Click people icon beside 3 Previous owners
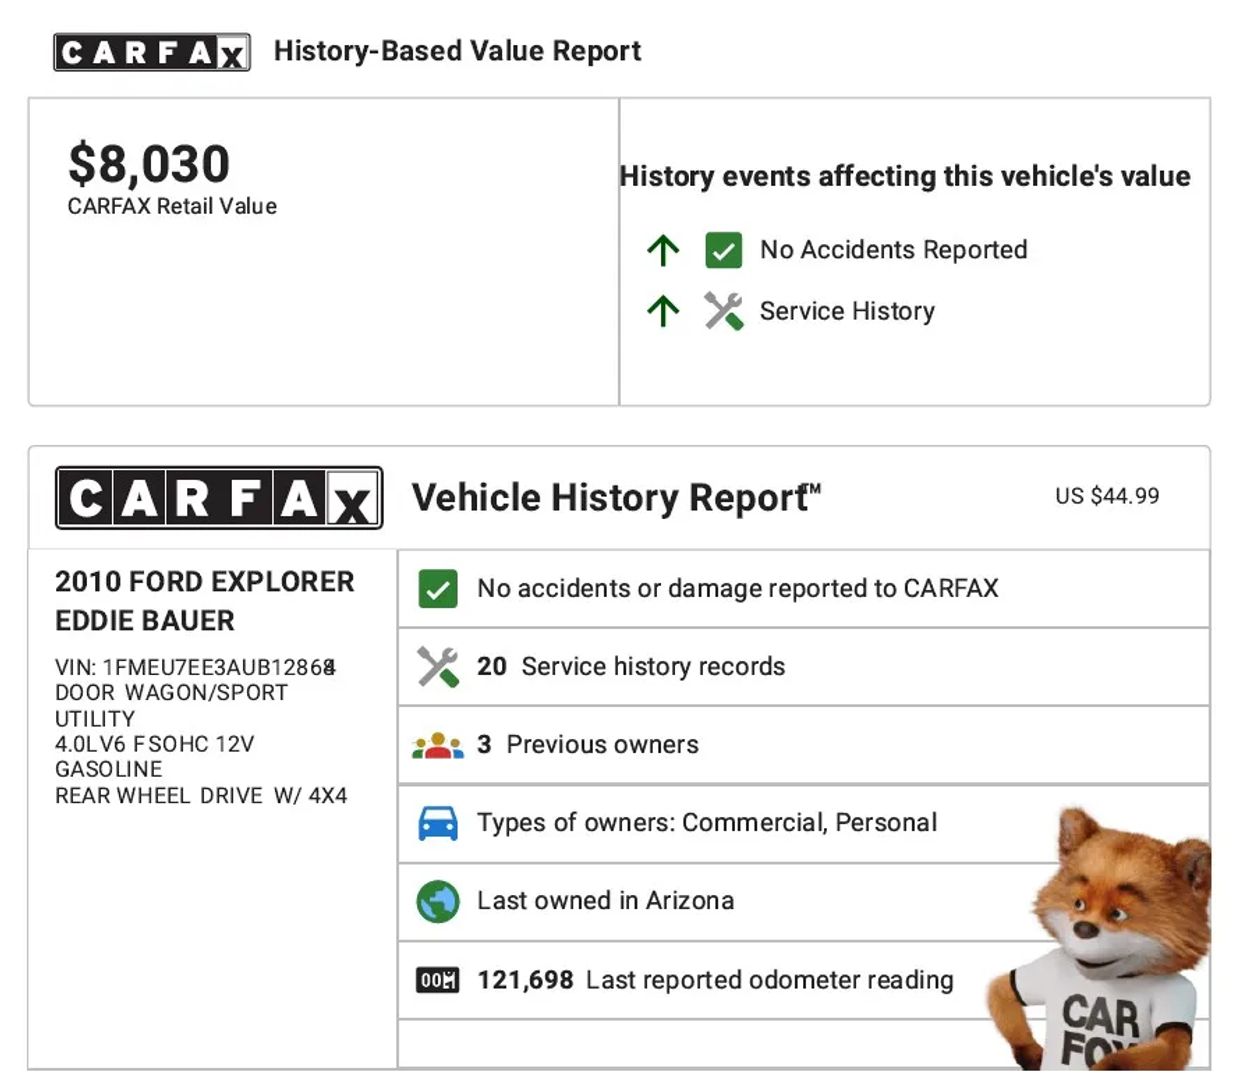 [438, 745]
